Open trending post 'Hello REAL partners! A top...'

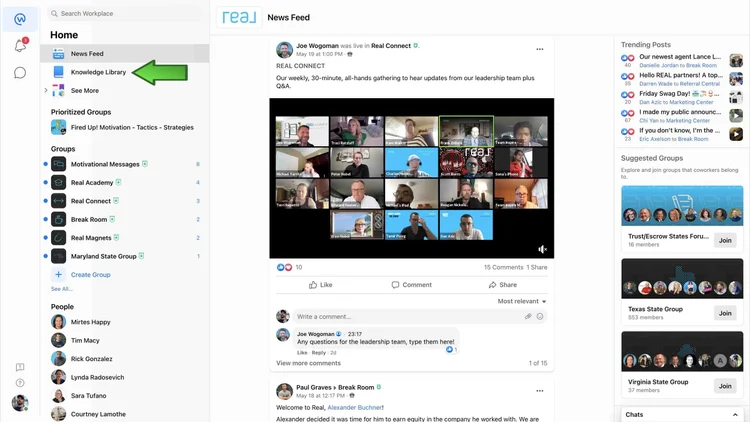[681, 75]
